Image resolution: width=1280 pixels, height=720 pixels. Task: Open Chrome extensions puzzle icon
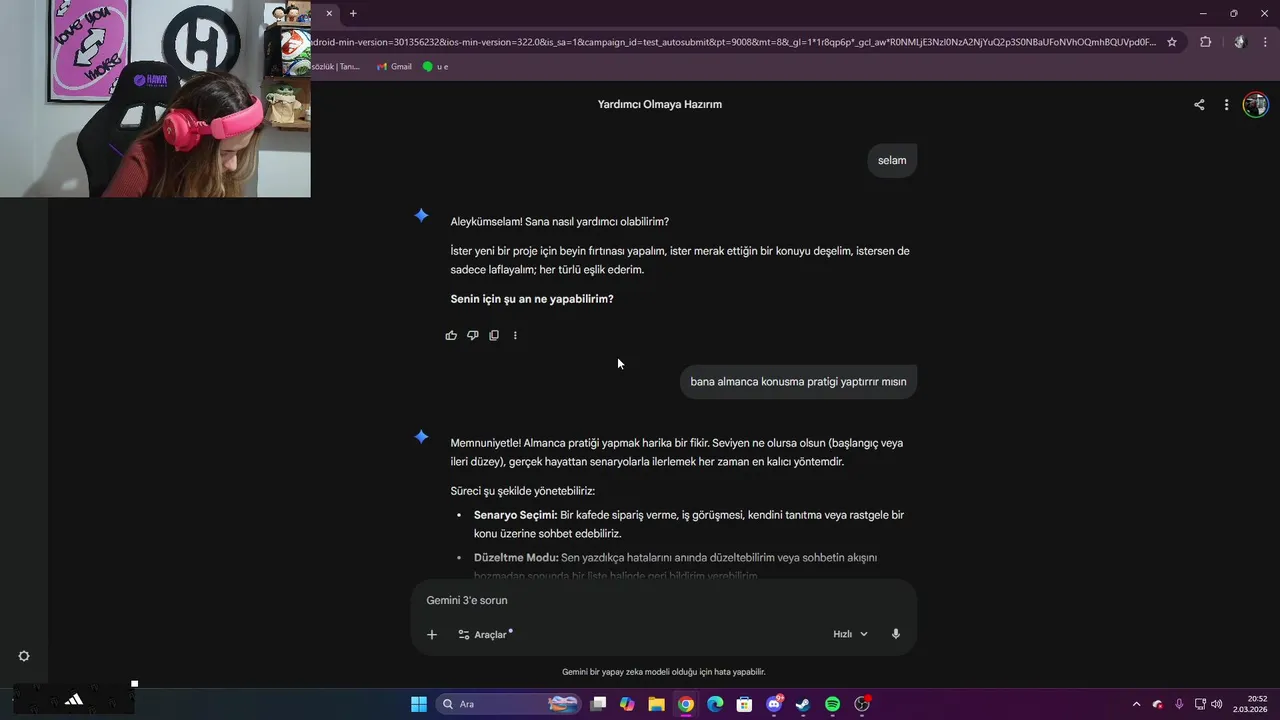1205,42
